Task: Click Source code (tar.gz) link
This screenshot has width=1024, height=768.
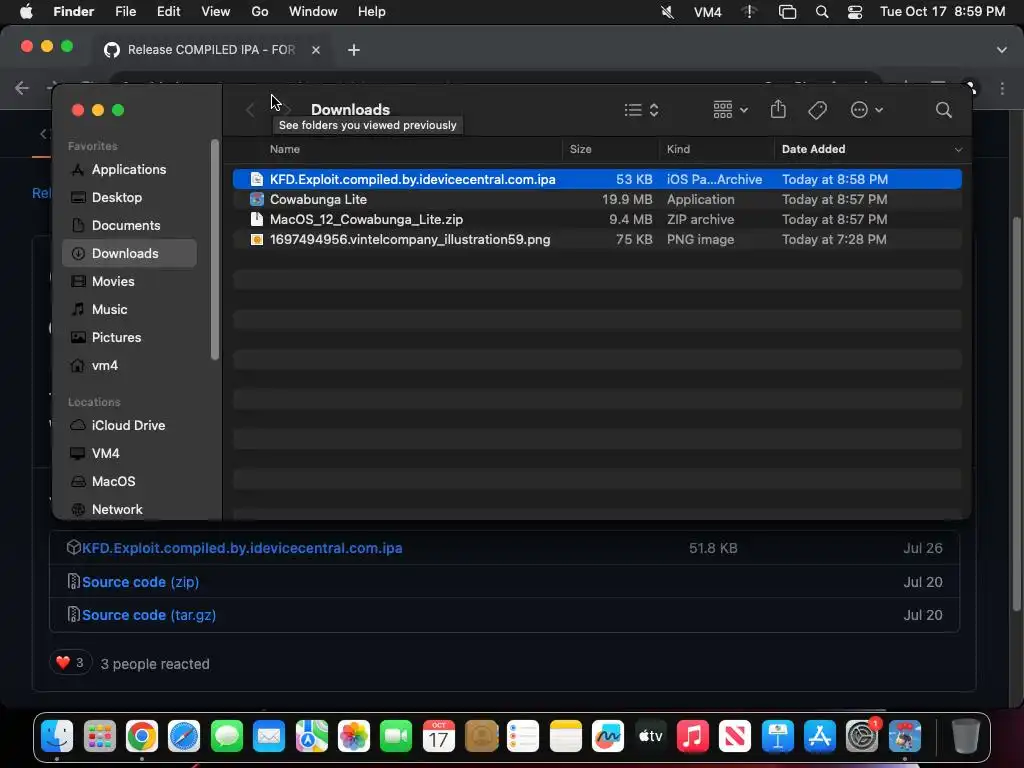Action: pyautogui.click(x=149, y=615)
